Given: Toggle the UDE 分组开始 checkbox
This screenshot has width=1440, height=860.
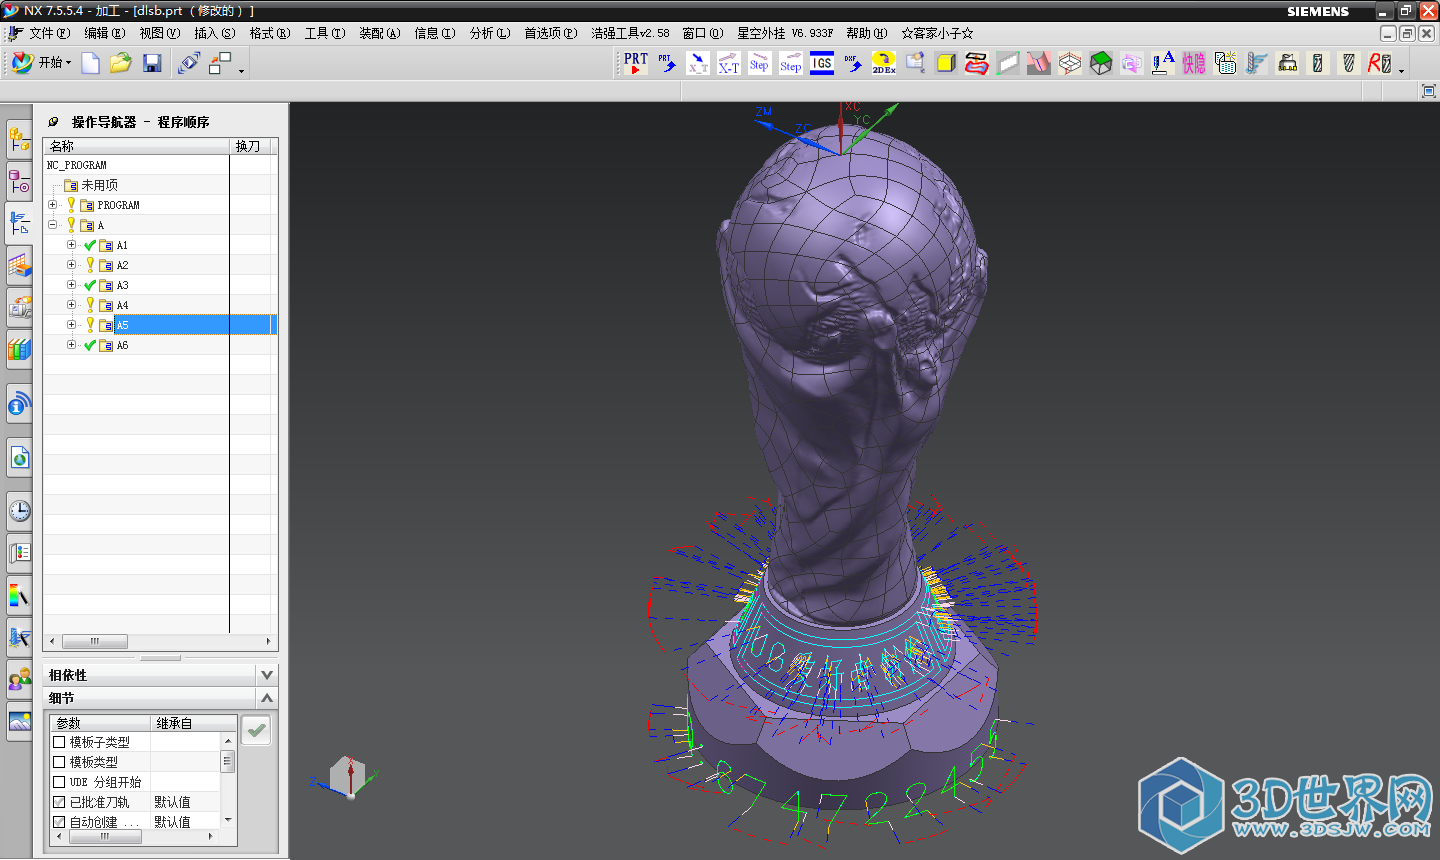Looking at the screenshot, I should click(59, 782).
